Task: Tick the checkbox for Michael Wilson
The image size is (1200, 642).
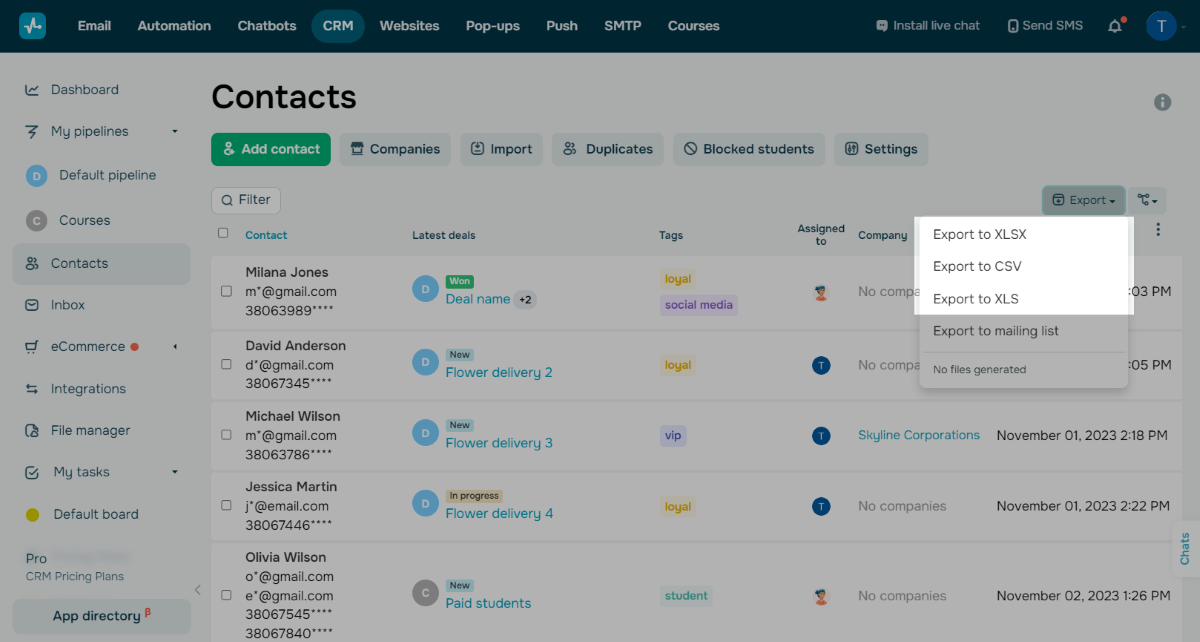Action: pos(226,436)
